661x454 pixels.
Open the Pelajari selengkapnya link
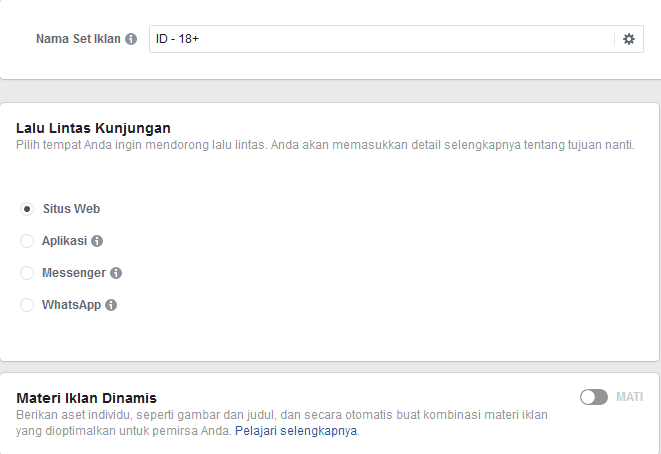(296, 431)
